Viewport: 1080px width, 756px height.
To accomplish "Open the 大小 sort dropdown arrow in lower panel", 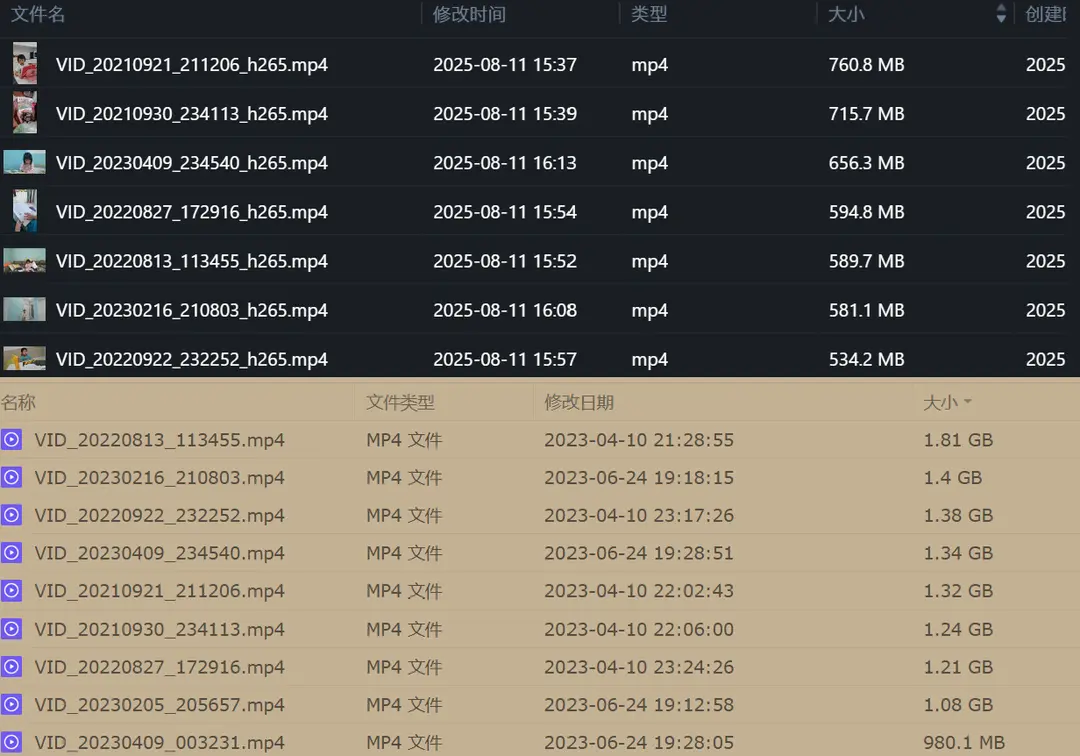I will pos(967,403).
